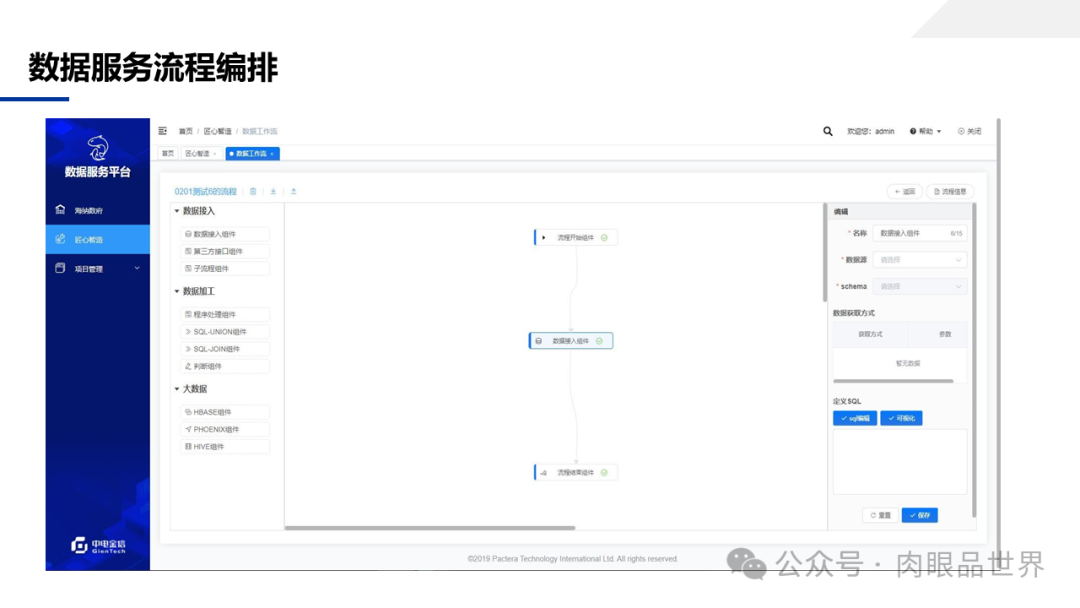Select SQL-JOIN组件 in the component palette
This screenshot has height=608, width=1080.
click(x=225, y=349)
